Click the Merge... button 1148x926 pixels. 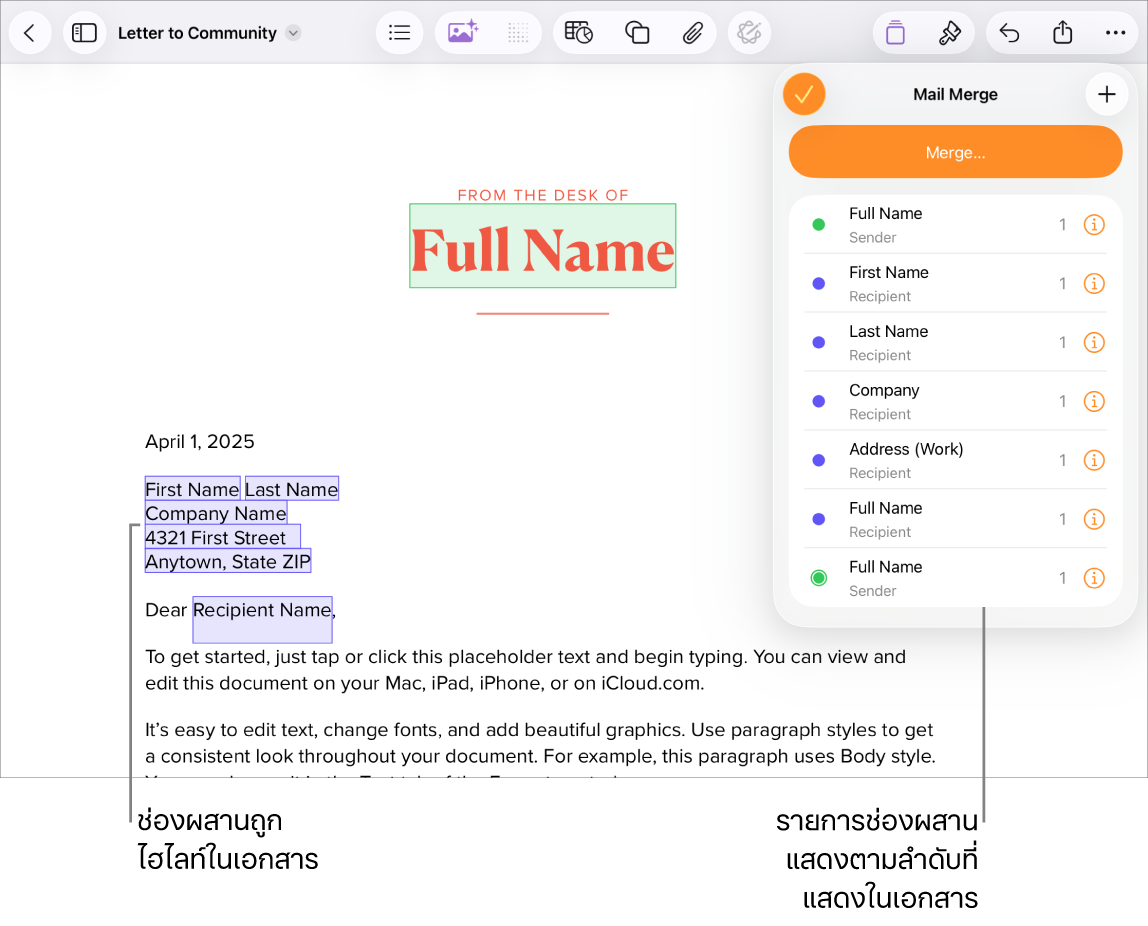pyautogui.click(x=955, y=152)
